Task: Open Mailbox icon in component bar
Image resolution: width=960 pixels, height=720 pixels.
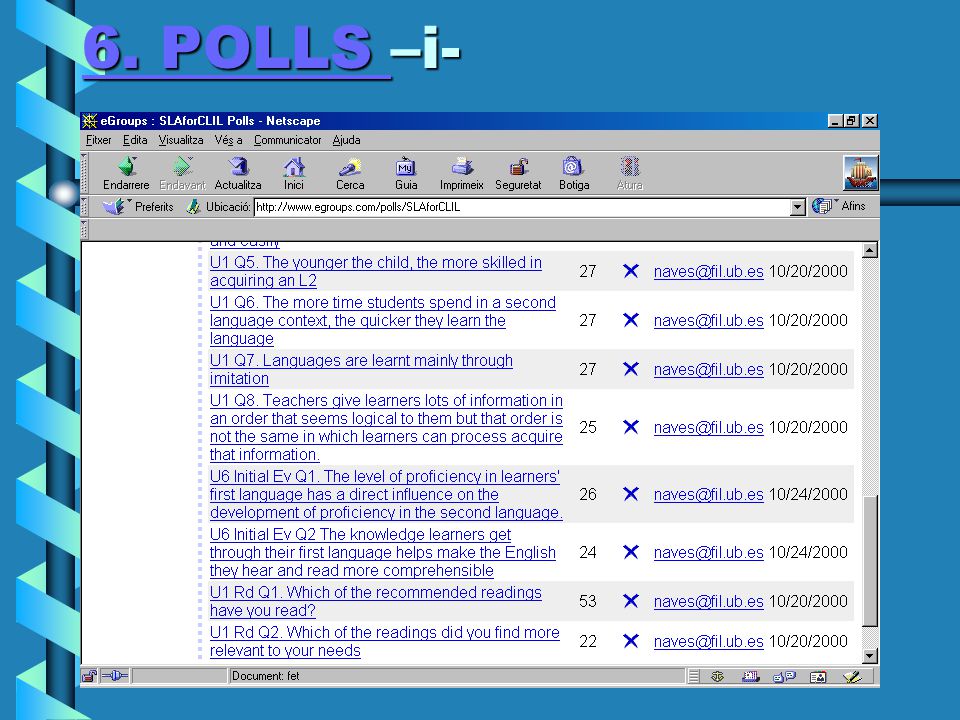Action: (751, 677)
